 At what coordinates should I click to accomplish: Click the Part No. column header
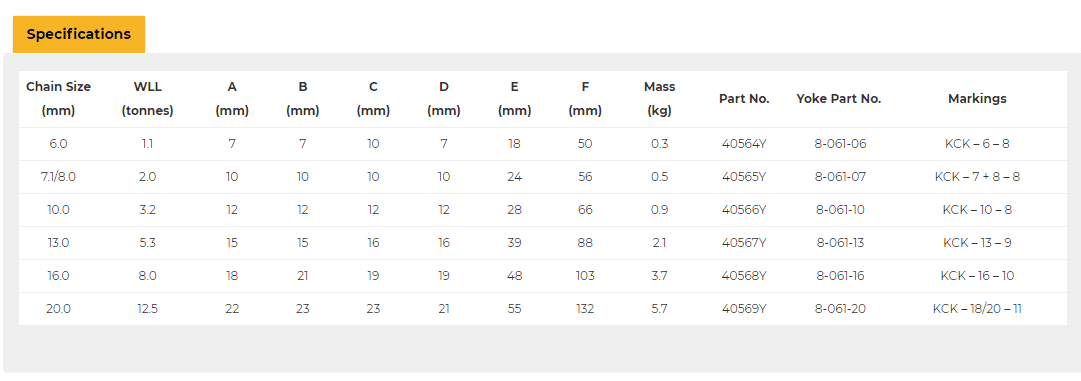[744, 99]
